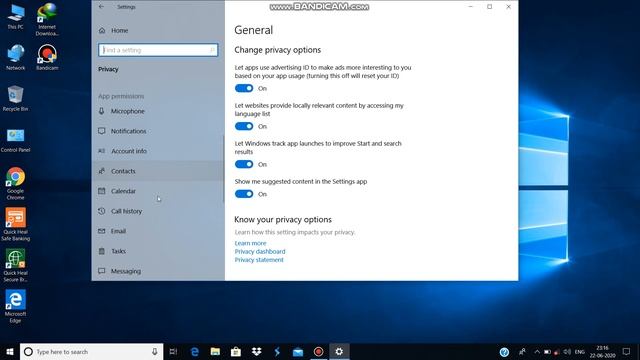Open the Privacy dashboard link
Viewport: 640px width, 360px height.
click(260, 251)
